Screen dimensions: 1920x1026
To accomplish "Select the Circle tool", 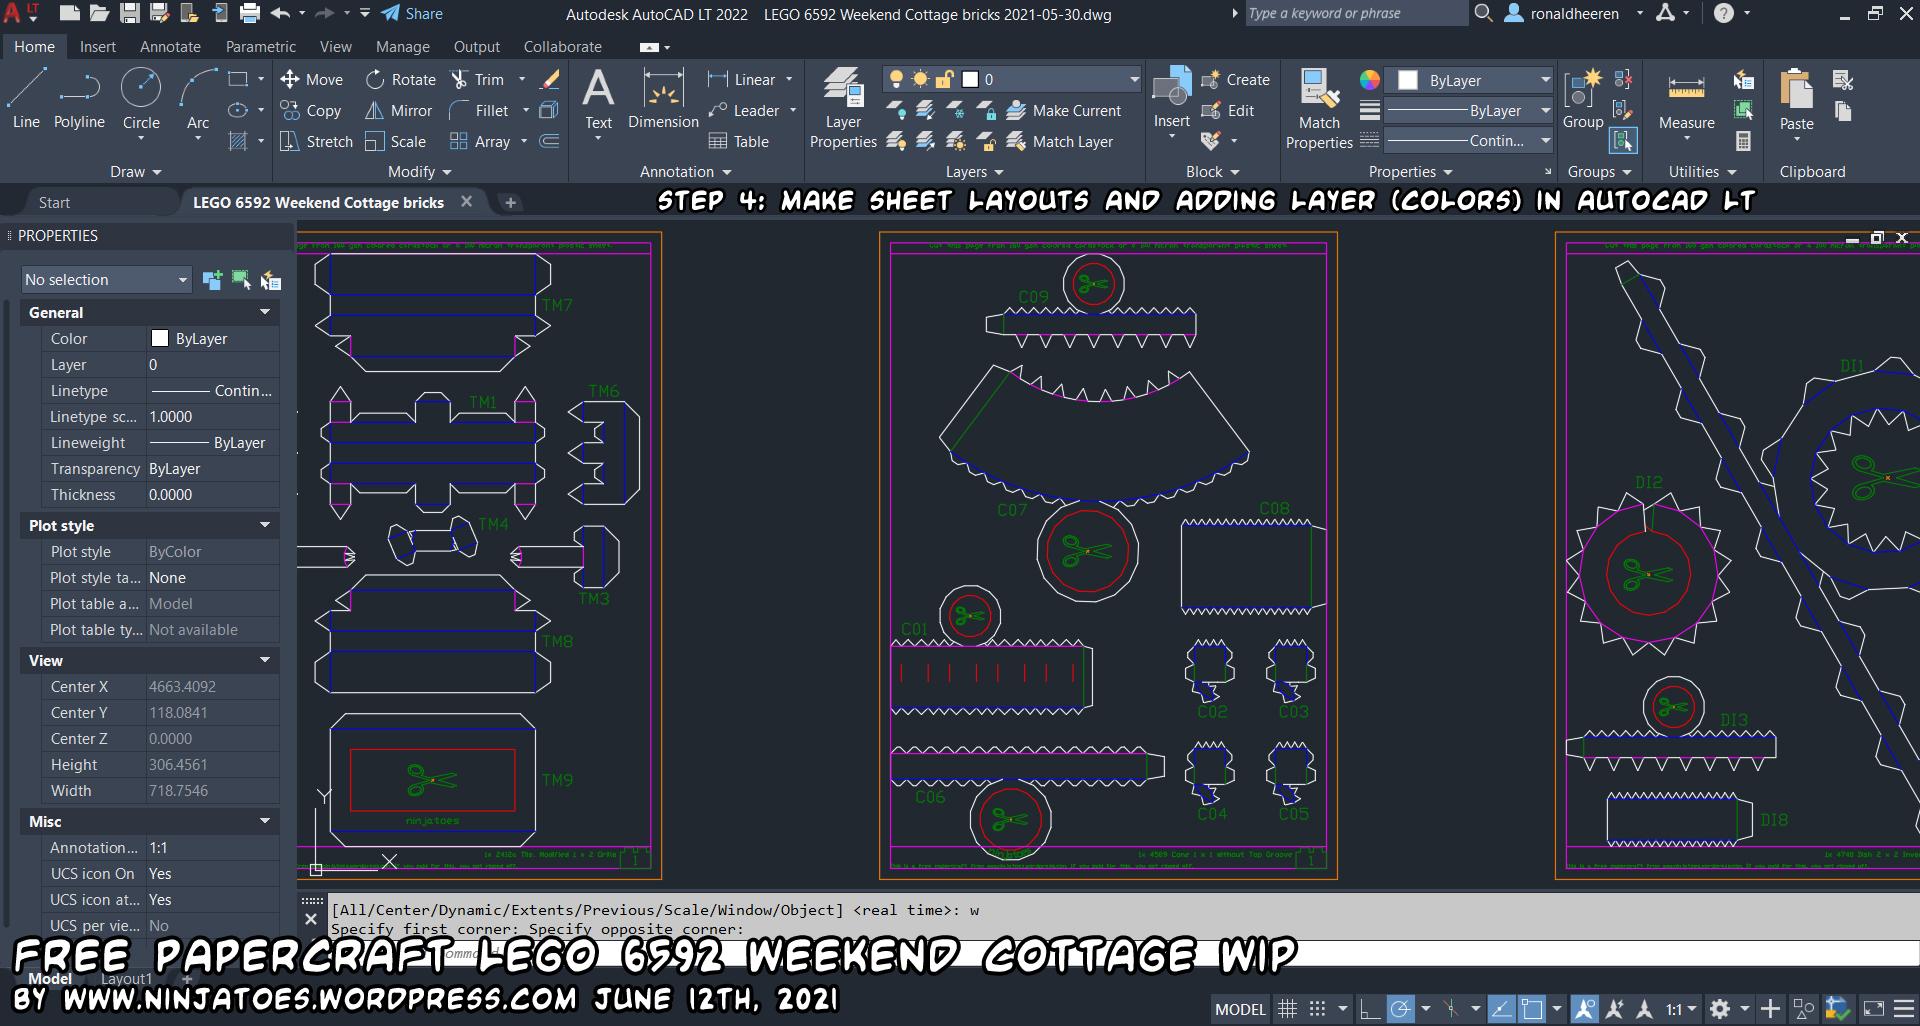I will coord(141,99).
